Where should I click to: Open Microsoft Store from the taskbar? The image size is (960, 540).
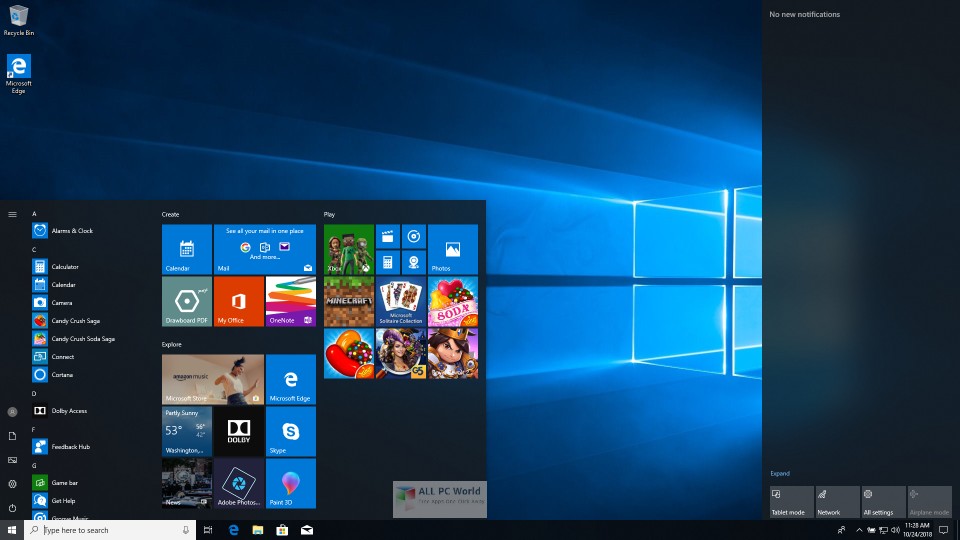[x=282, y=530]
